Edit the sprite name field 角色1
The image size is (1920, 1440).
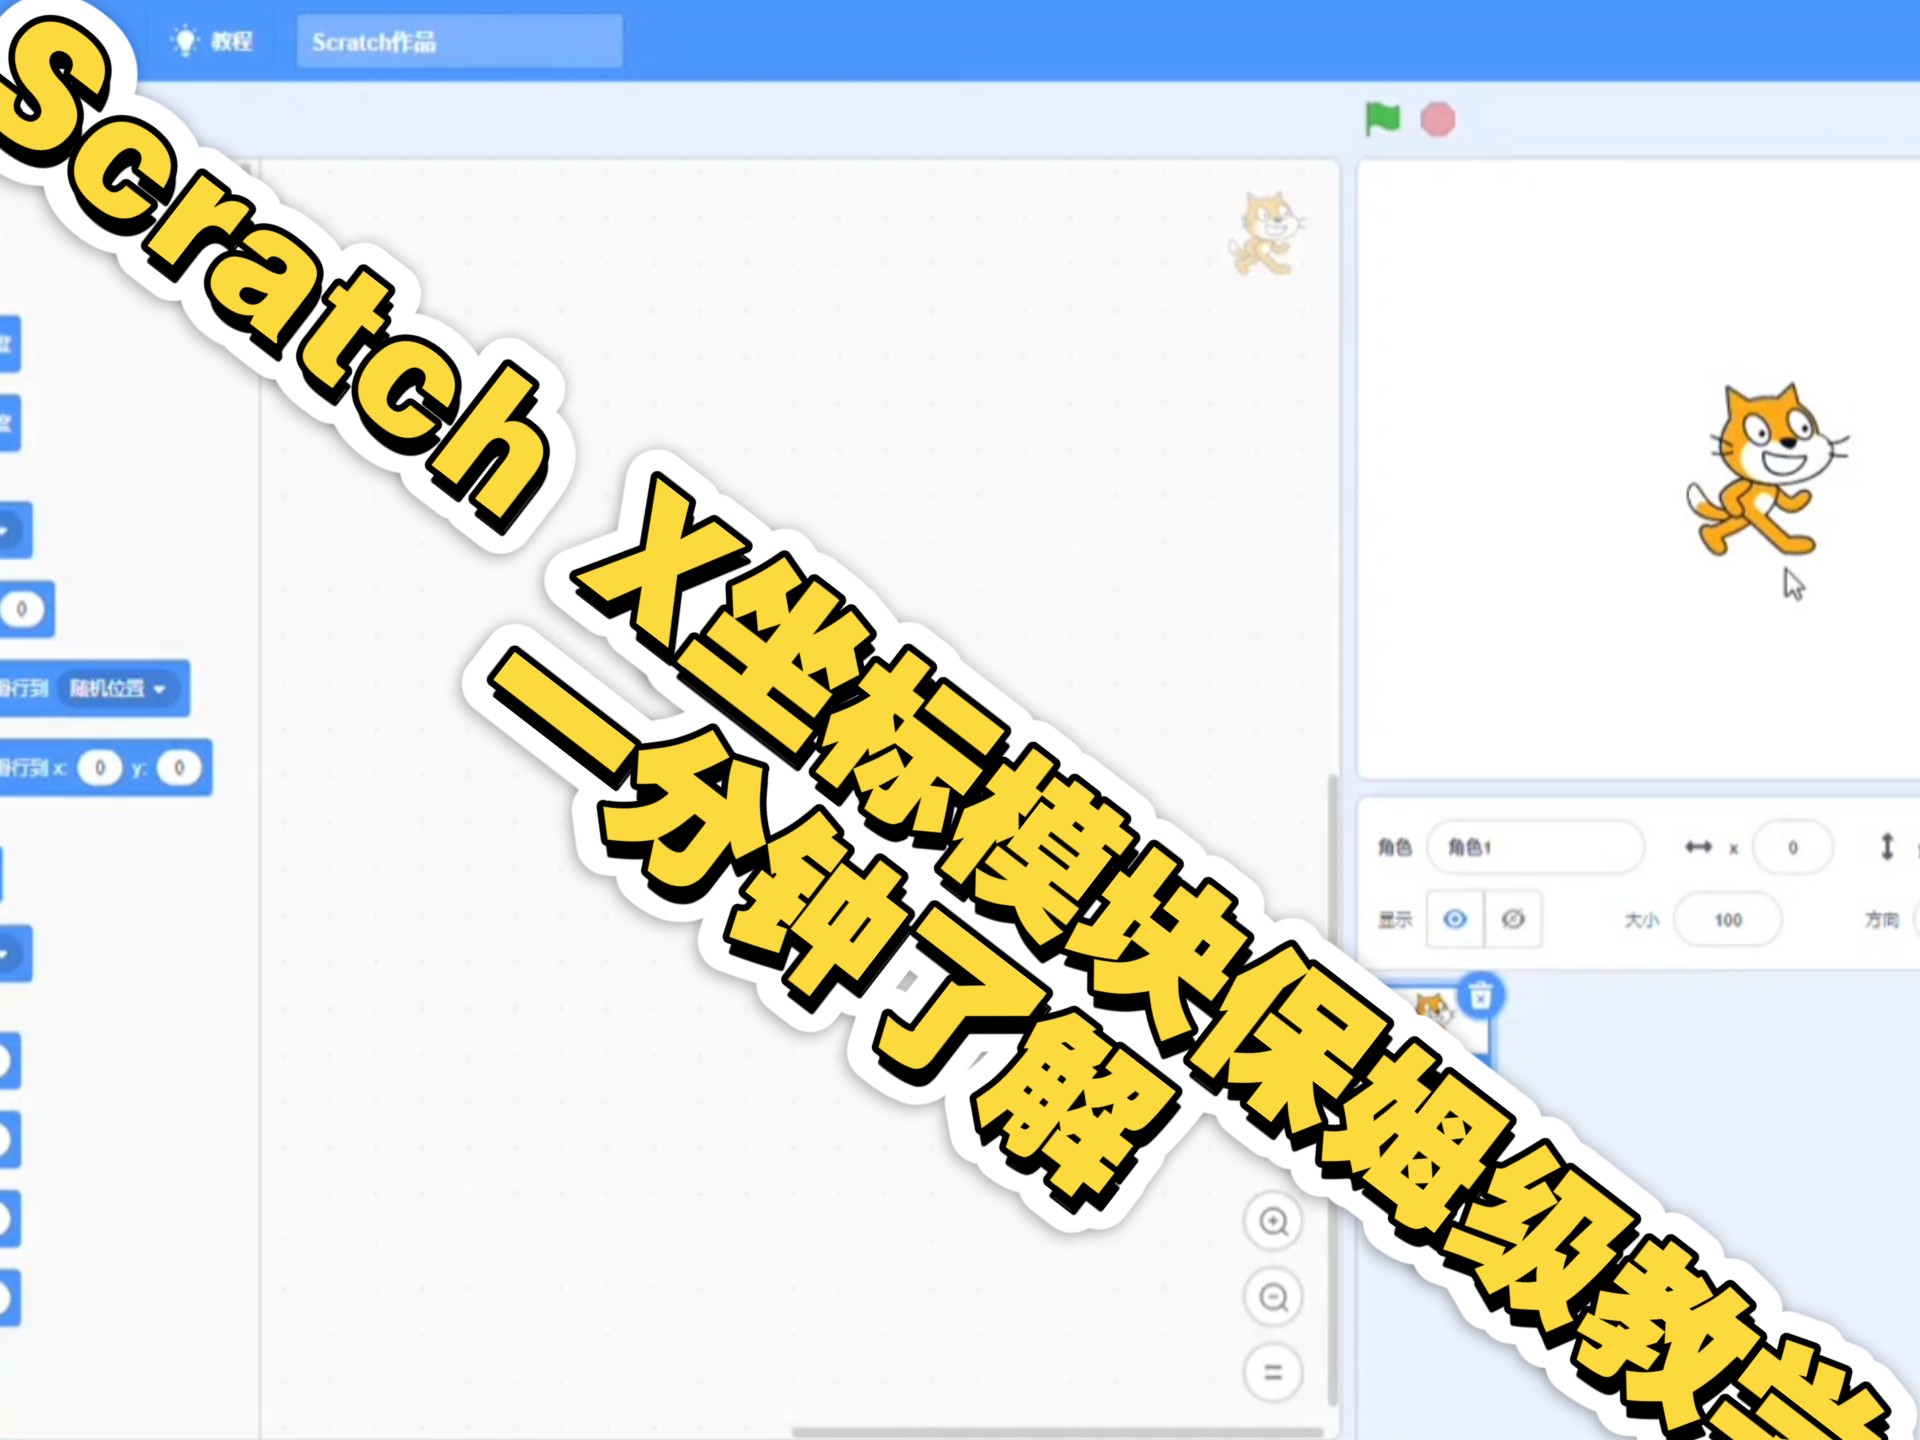tap(1535, 847)
